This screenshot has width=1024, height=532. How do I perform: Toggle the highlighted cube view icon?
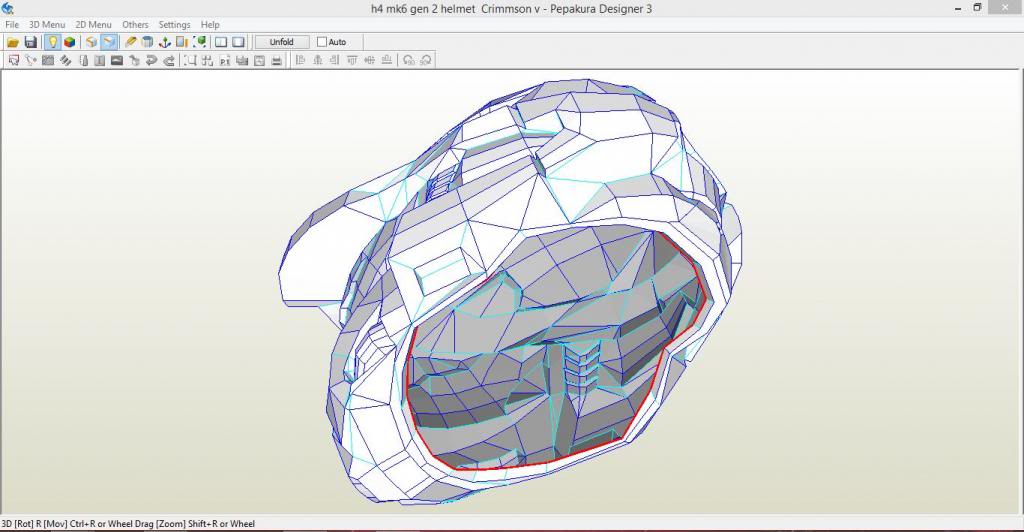point(109,42)
